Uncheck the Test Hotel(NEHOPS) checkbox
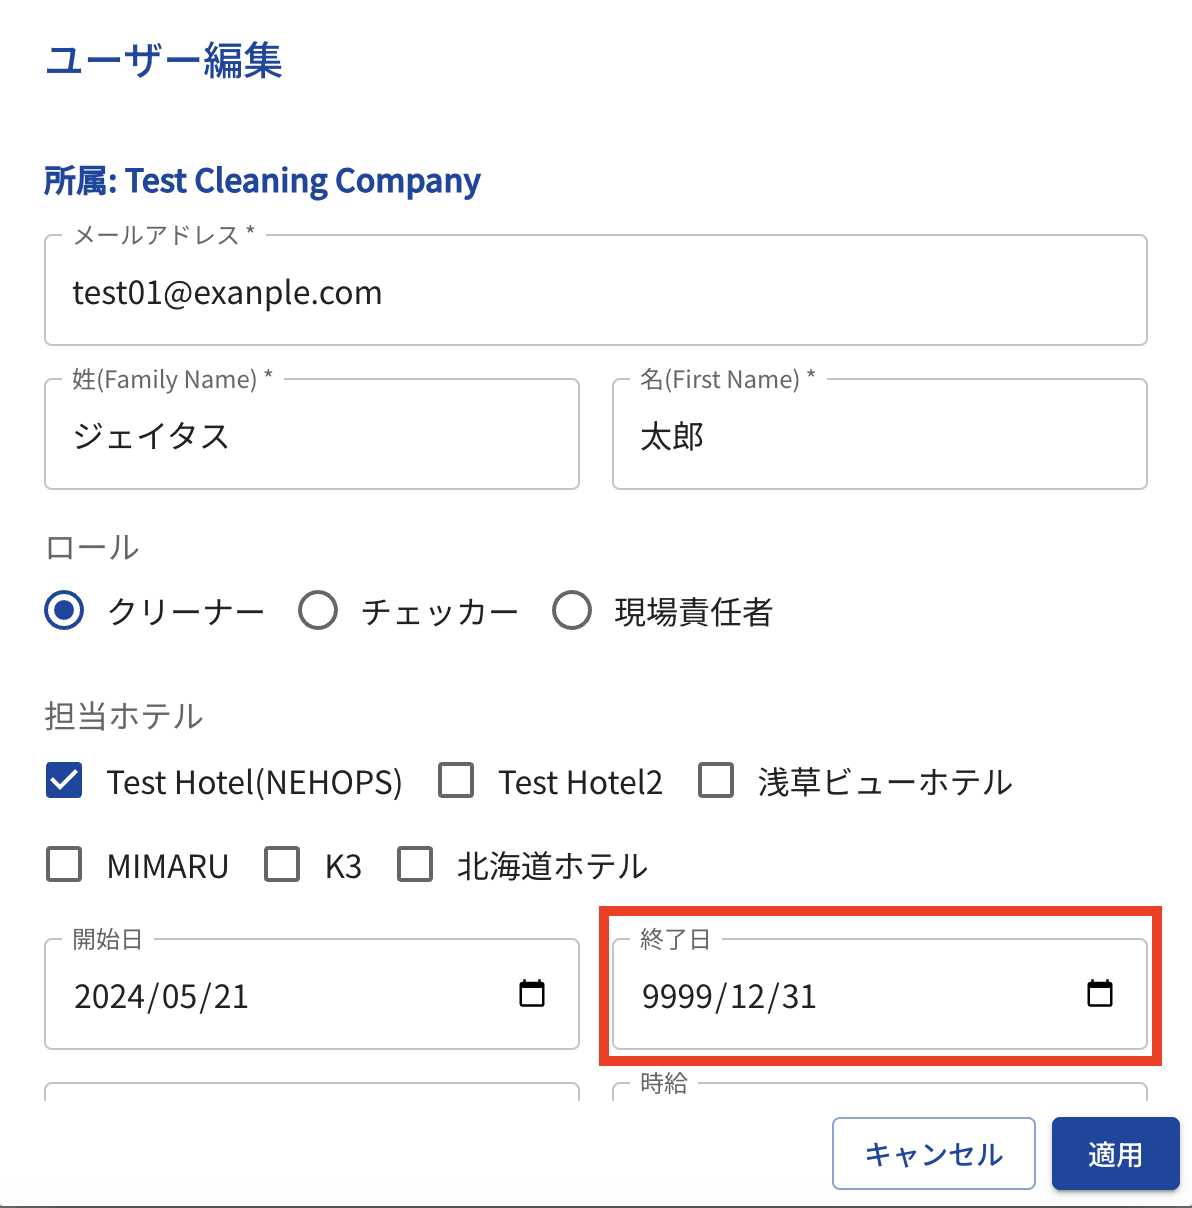 click(65, 780)
